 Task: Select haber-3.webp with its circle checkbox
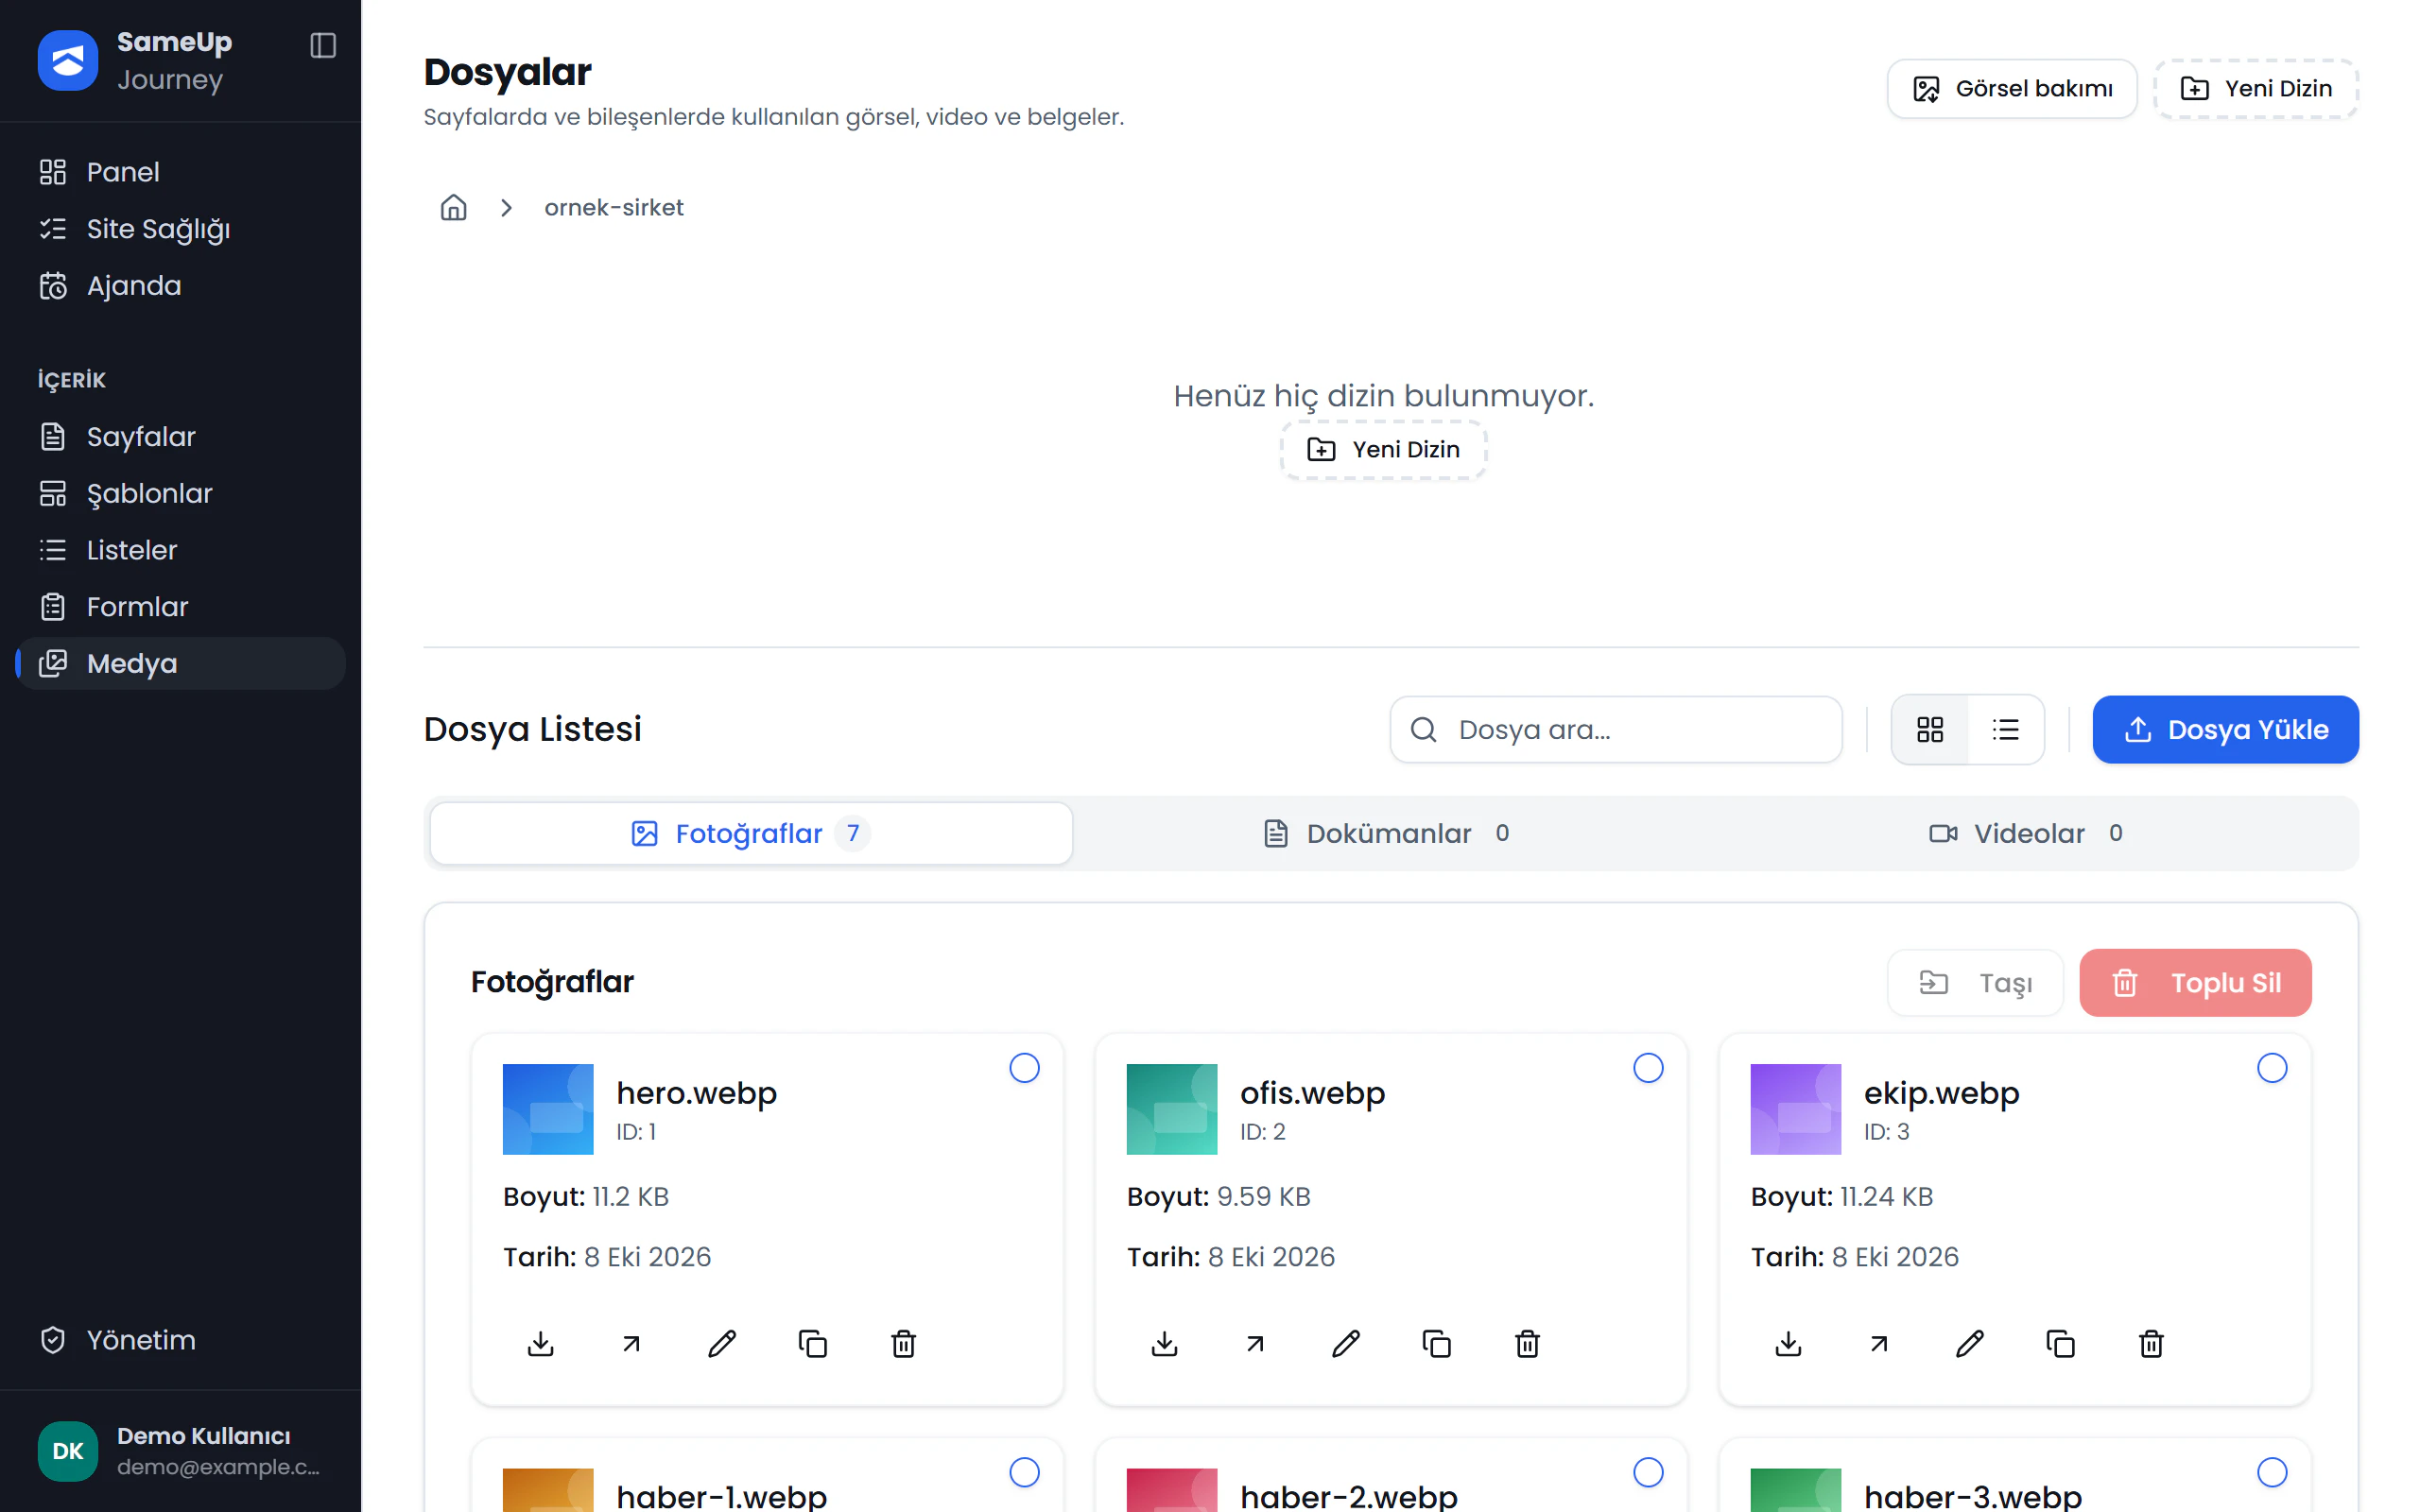click(x=2272, y=1472)
